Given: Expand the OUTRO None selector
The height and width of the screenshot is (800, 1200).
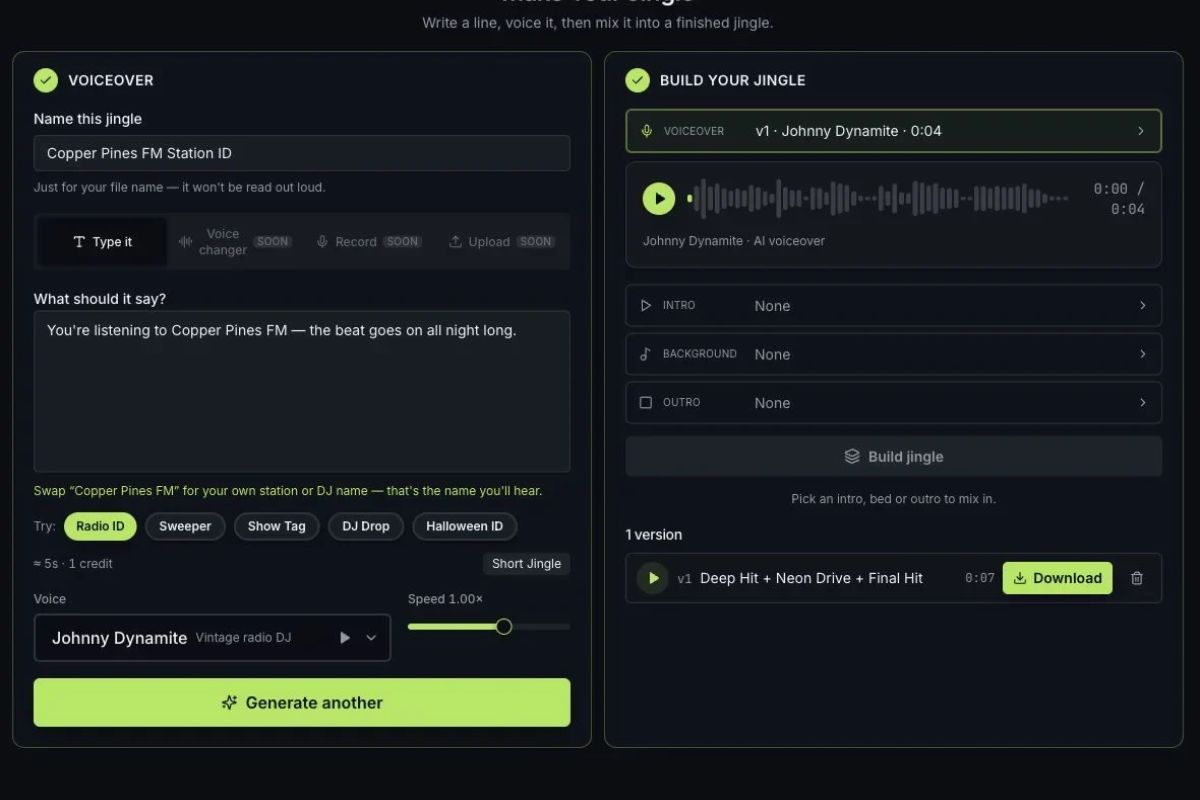Looking at the screenshot, I should [894, 403].
